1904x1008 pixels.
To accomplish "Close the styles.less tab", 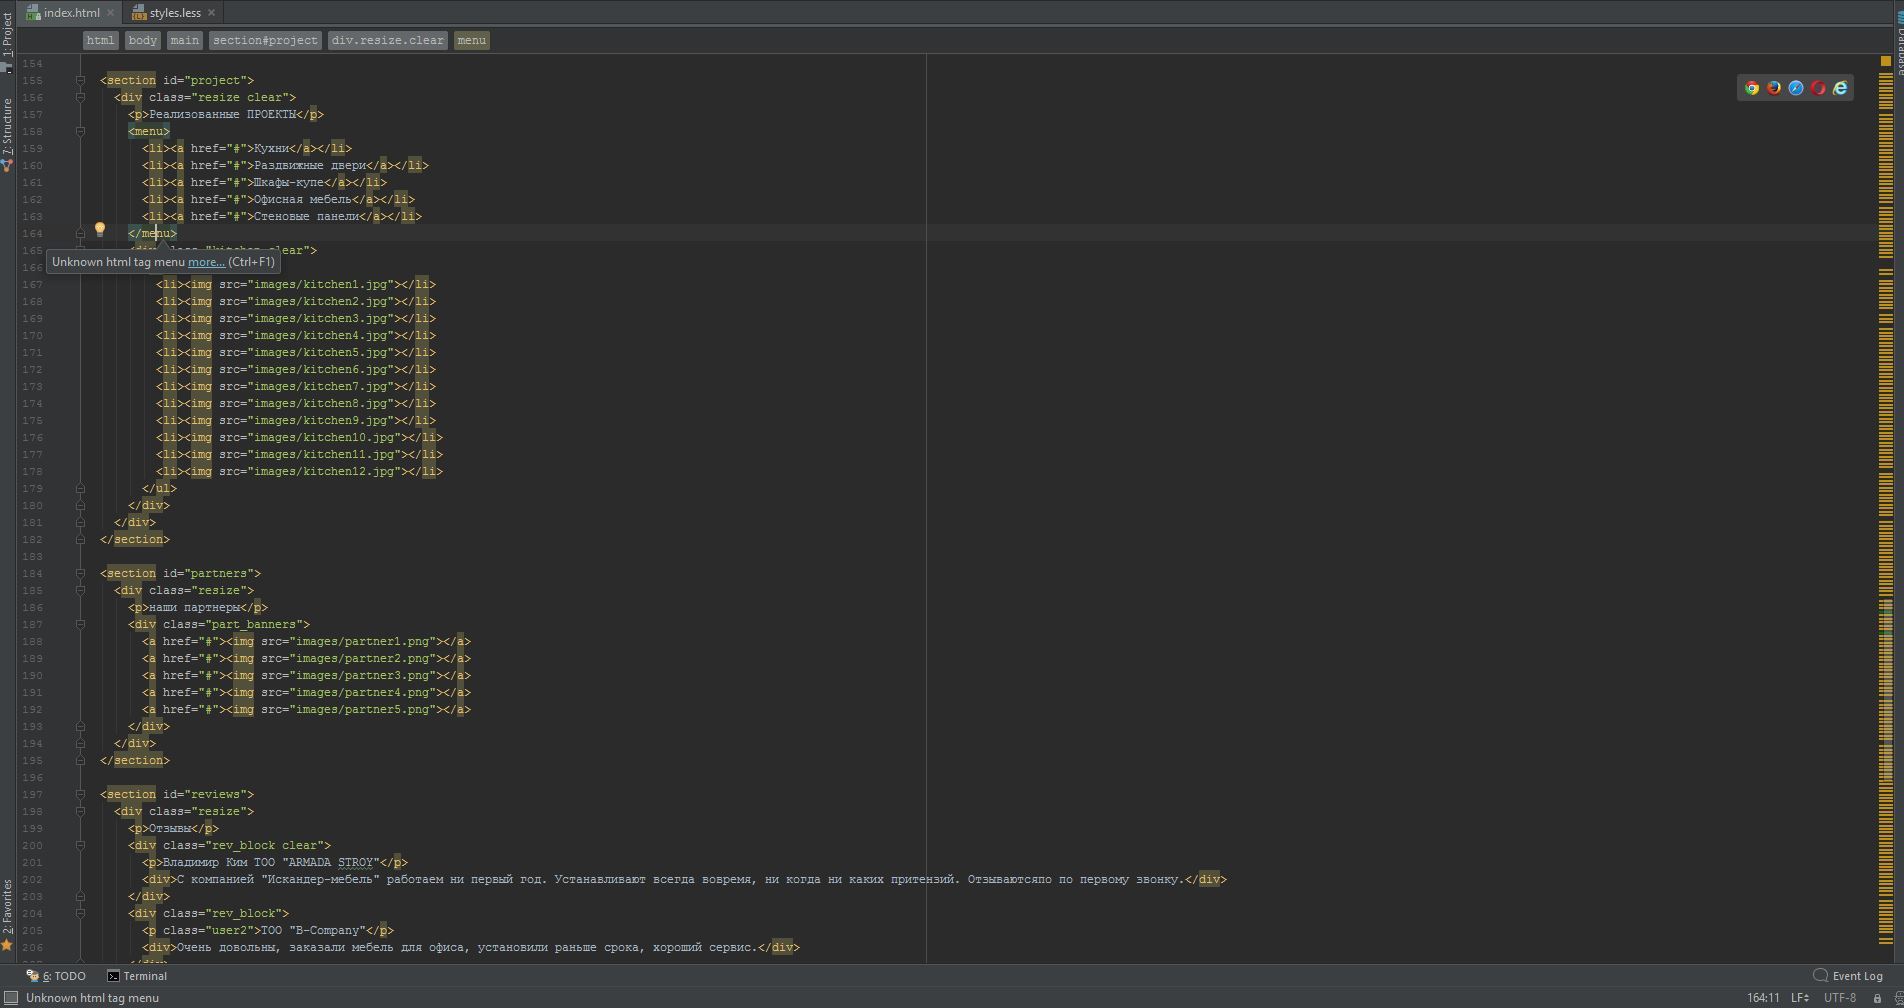I will point(212,13).
